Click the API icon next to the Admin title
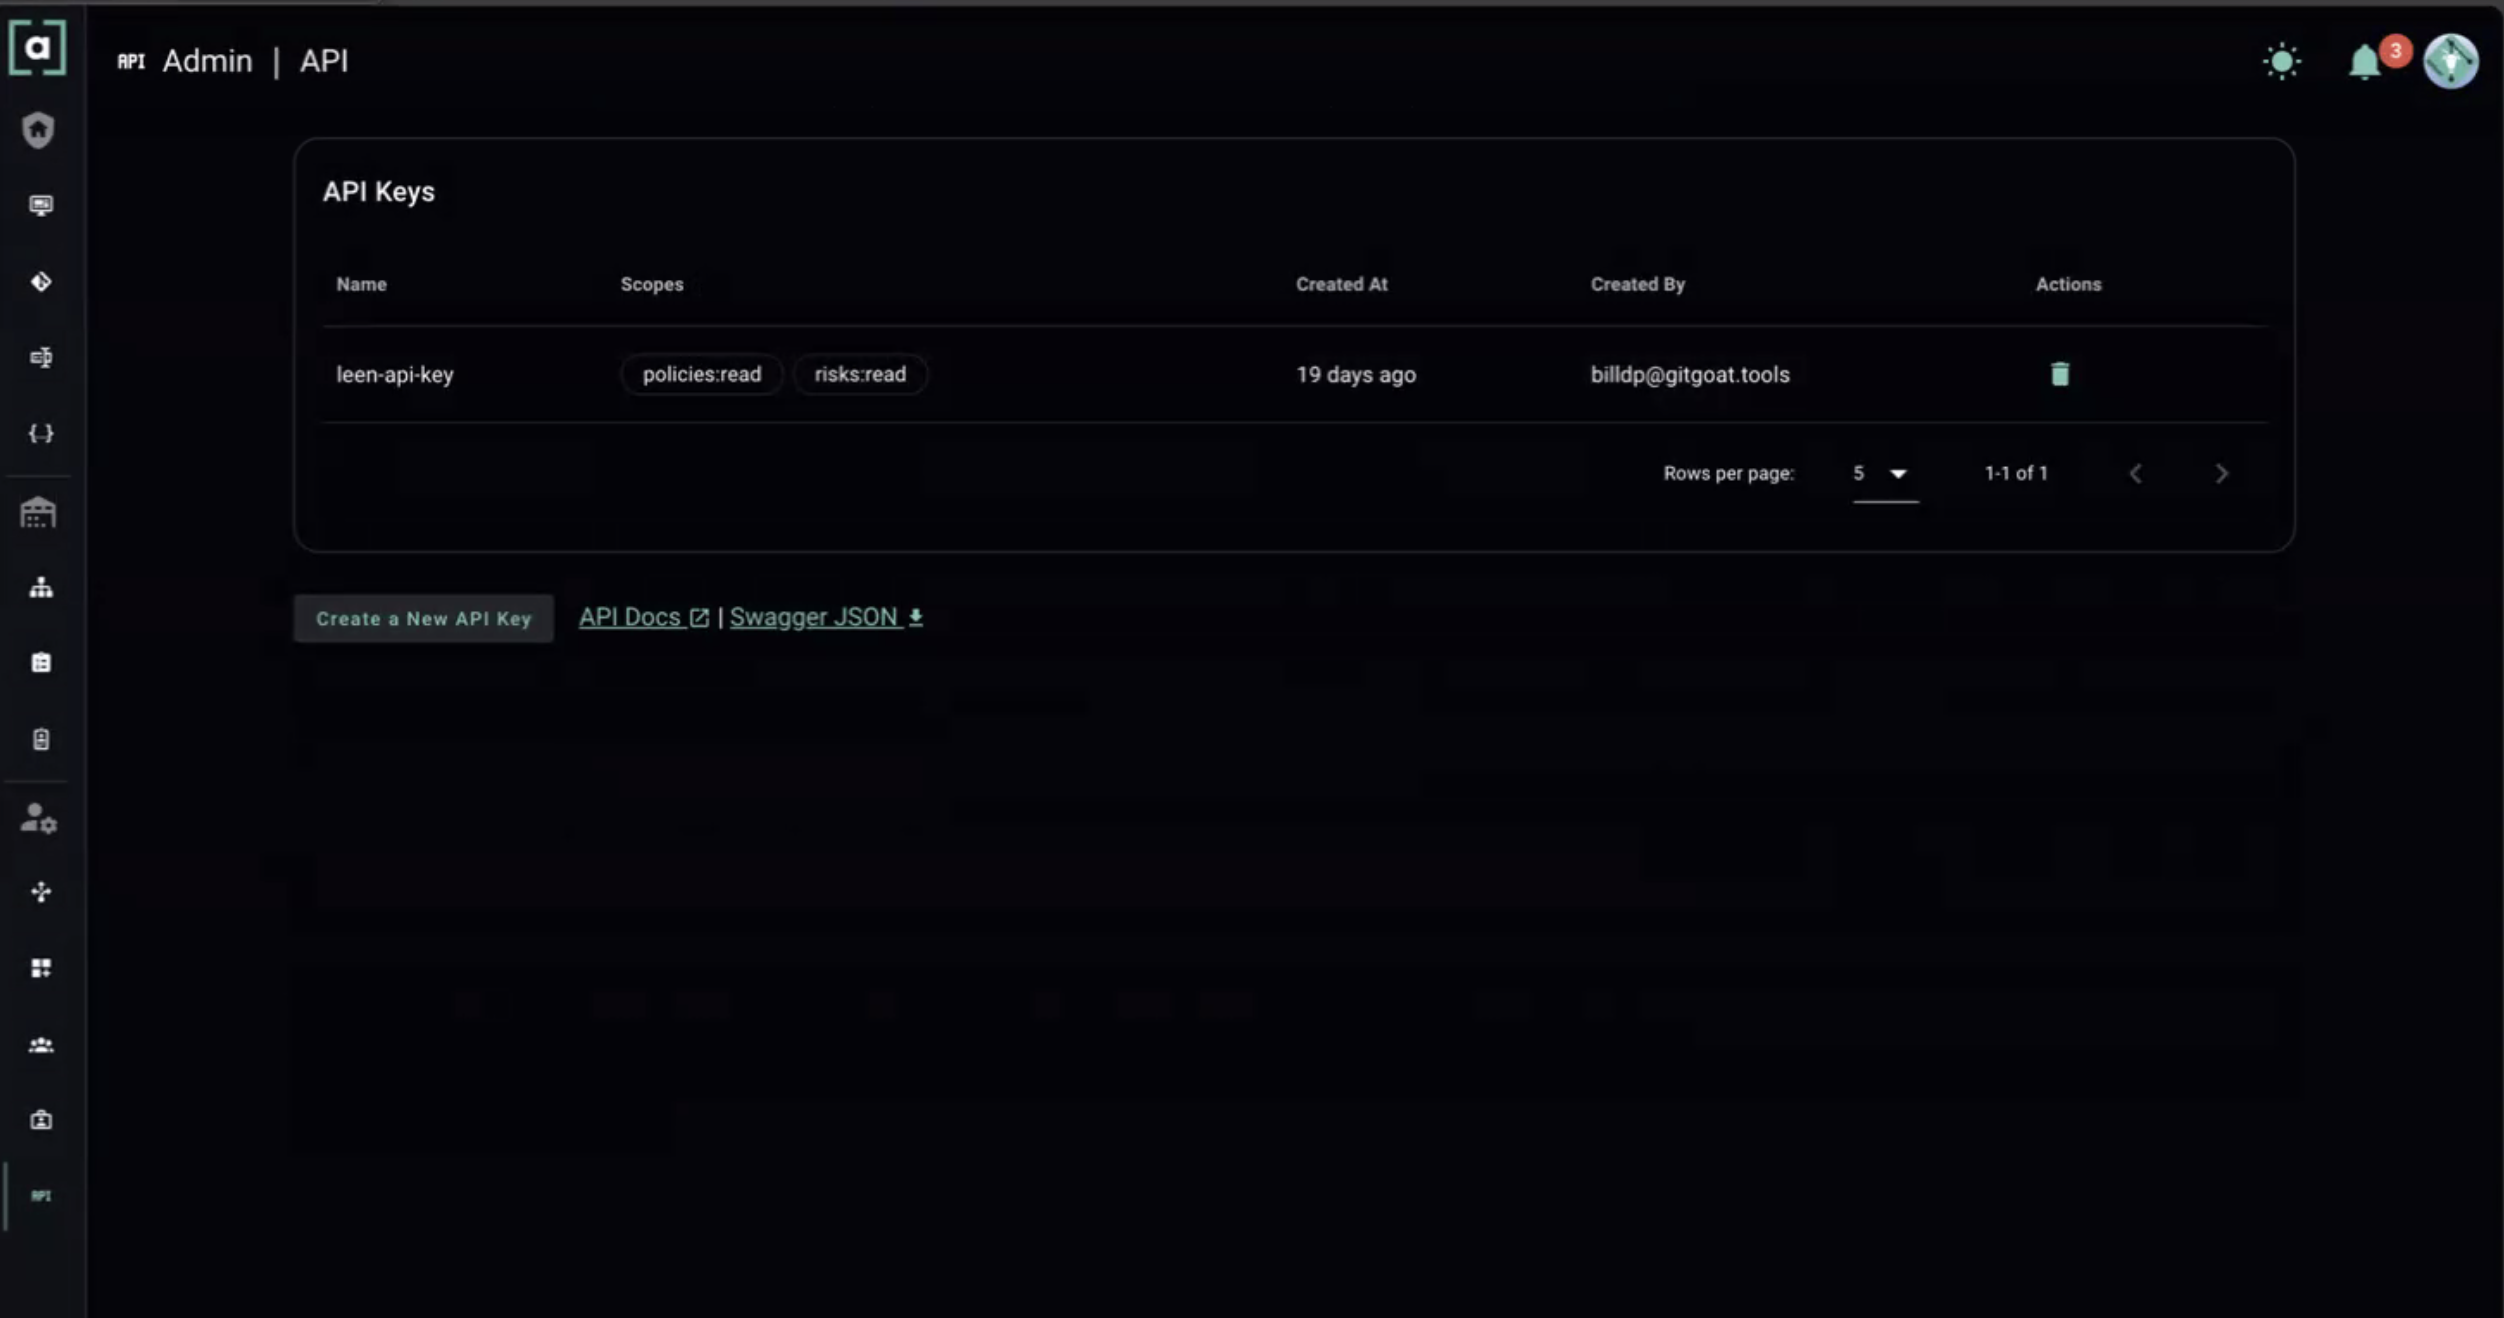Image resolution: width=2504 pixels, height=1318 pixels. point(131,61)
